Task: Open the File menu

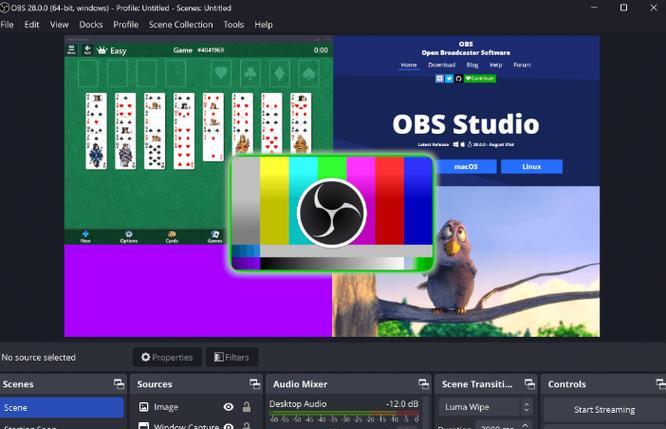Action: click(x=7, y=25)
